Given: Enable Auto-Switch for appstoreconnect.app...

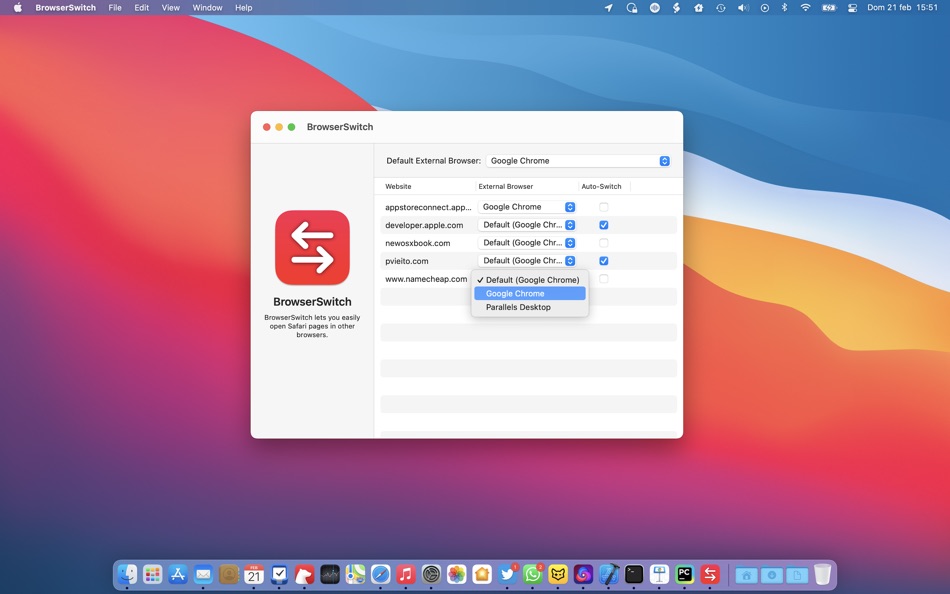Looking at the screenshot, I should pos(603,207).
